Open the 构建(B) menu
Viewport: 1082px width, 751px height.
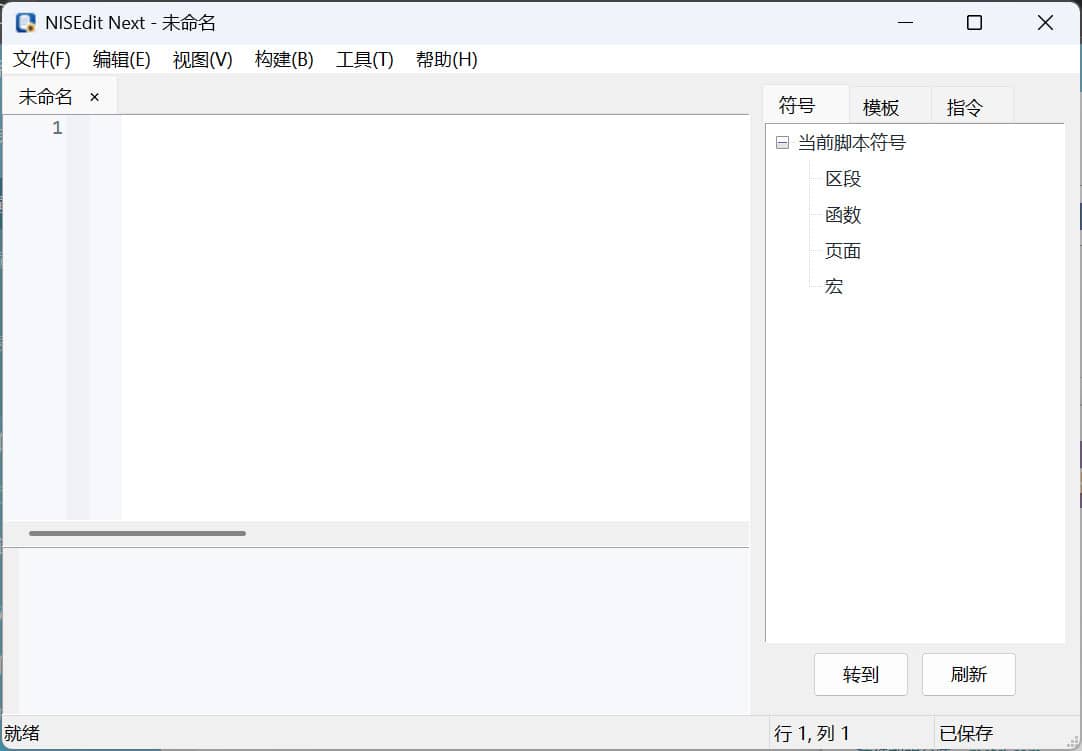(x=284, y=60)
